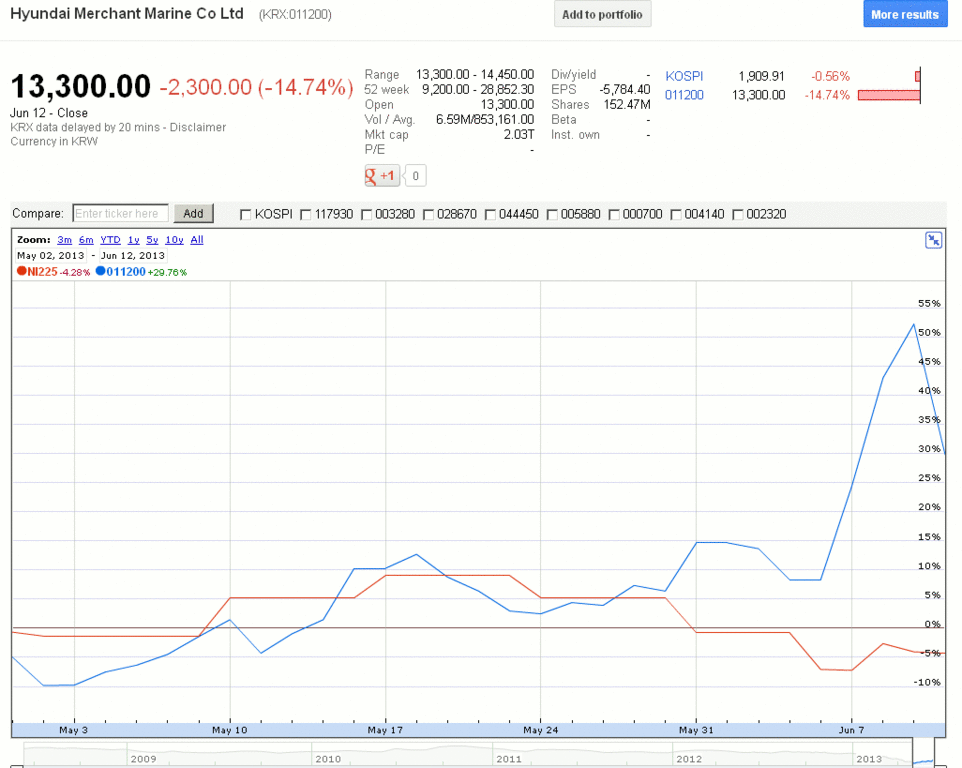Click the -2,300.00 (-14.74%) price change
This screenshot has height=768, width=962.
[256, 87]
